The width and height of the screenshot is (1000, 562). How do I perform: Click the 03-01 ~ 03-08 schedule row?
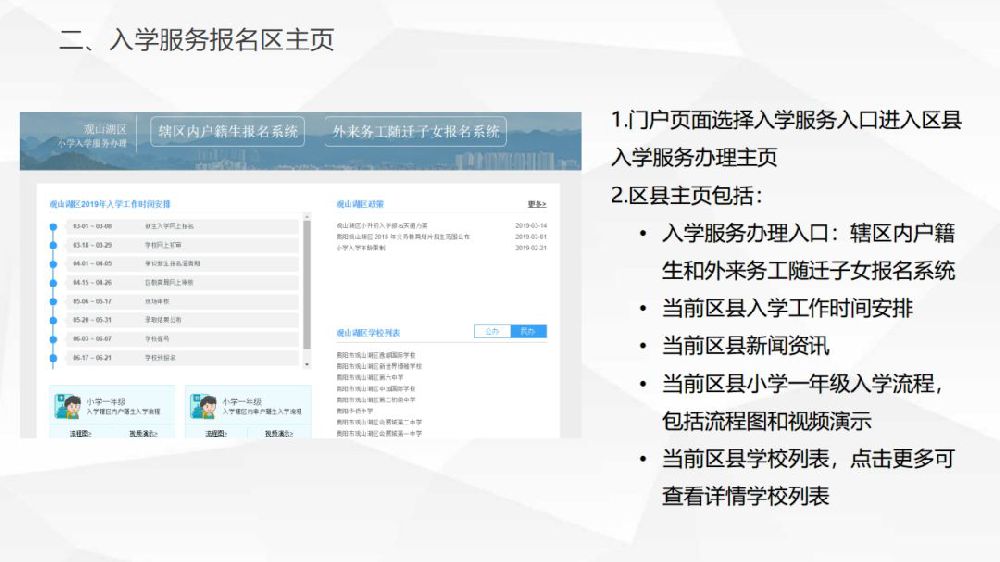point(182,226)
